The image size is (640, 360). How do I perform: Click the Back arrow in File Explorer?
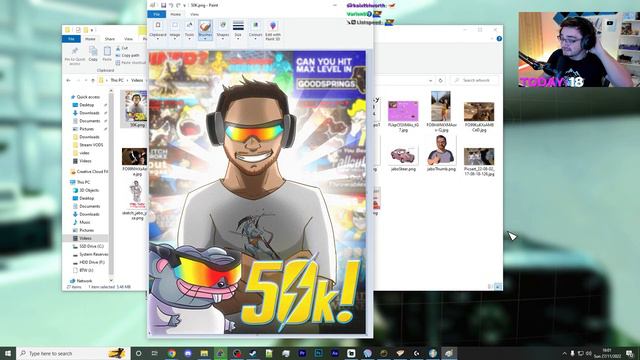point(69,80)
